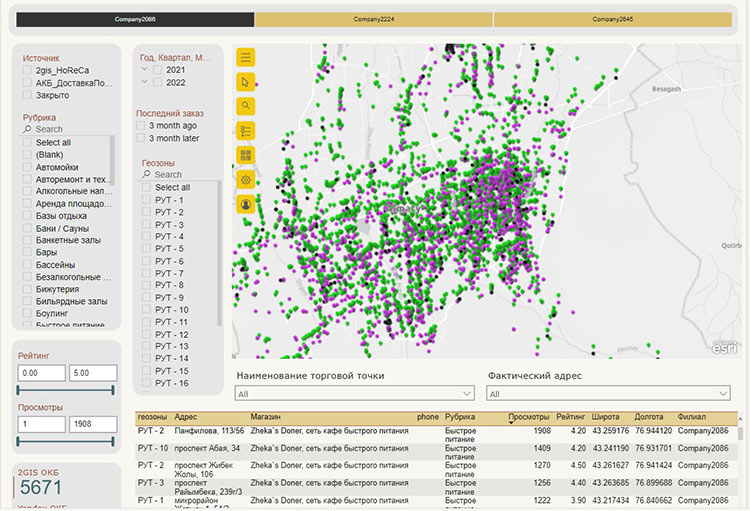Sort table by Просмотры column header
The height and width of the screenshot is (511, 750).
click(x=528, y=417)
